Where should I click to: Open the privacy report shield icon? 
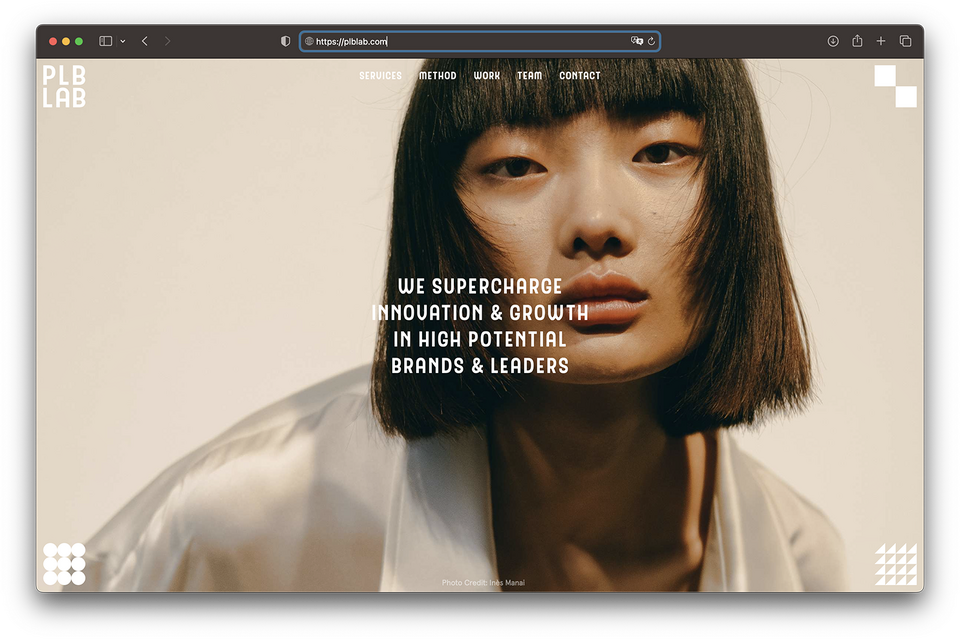click(x=285, y=41)
